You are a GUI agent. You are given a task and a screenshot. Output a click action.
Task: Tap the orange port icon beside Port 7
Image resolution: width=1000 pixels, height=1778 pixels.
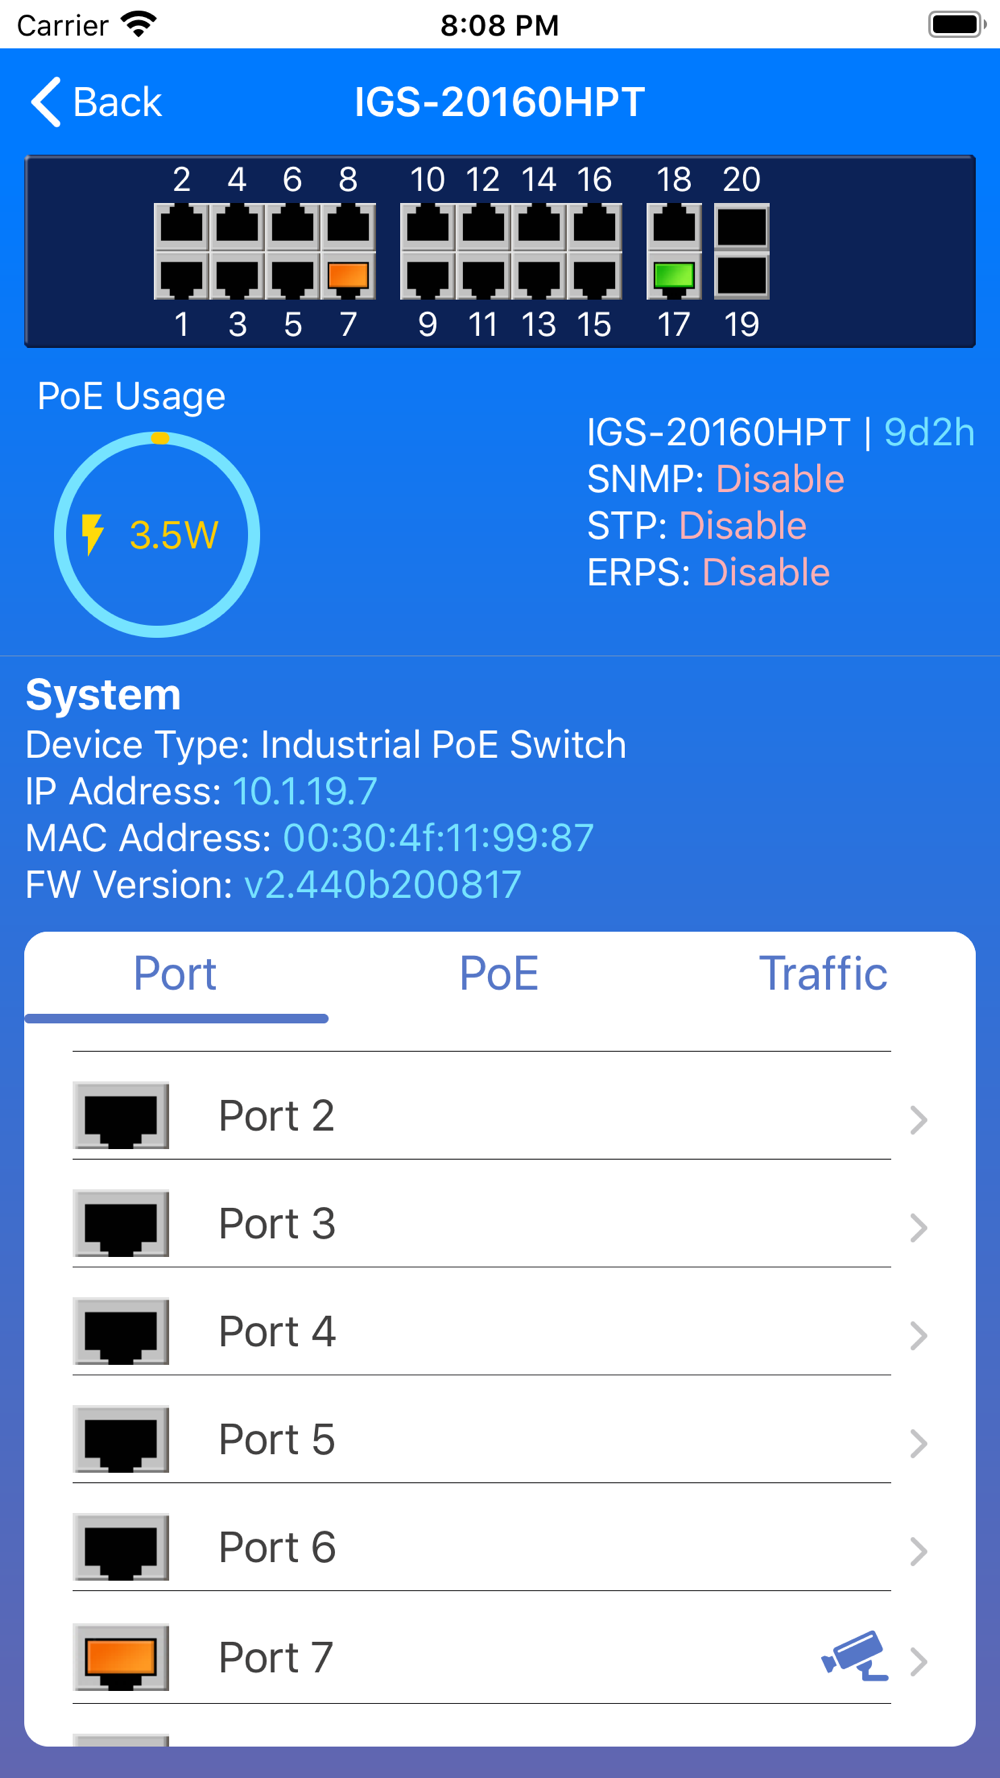pos(121,1657)
